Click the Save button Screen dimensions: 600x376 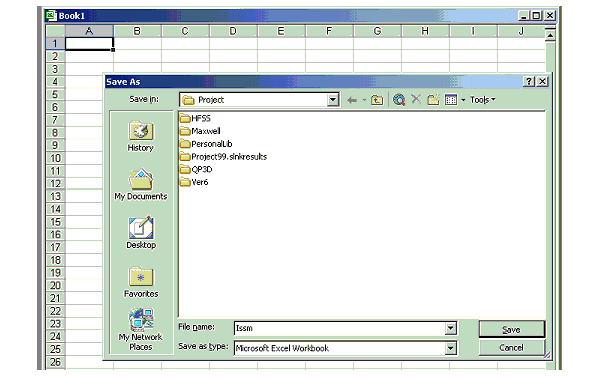click(511, 329)
